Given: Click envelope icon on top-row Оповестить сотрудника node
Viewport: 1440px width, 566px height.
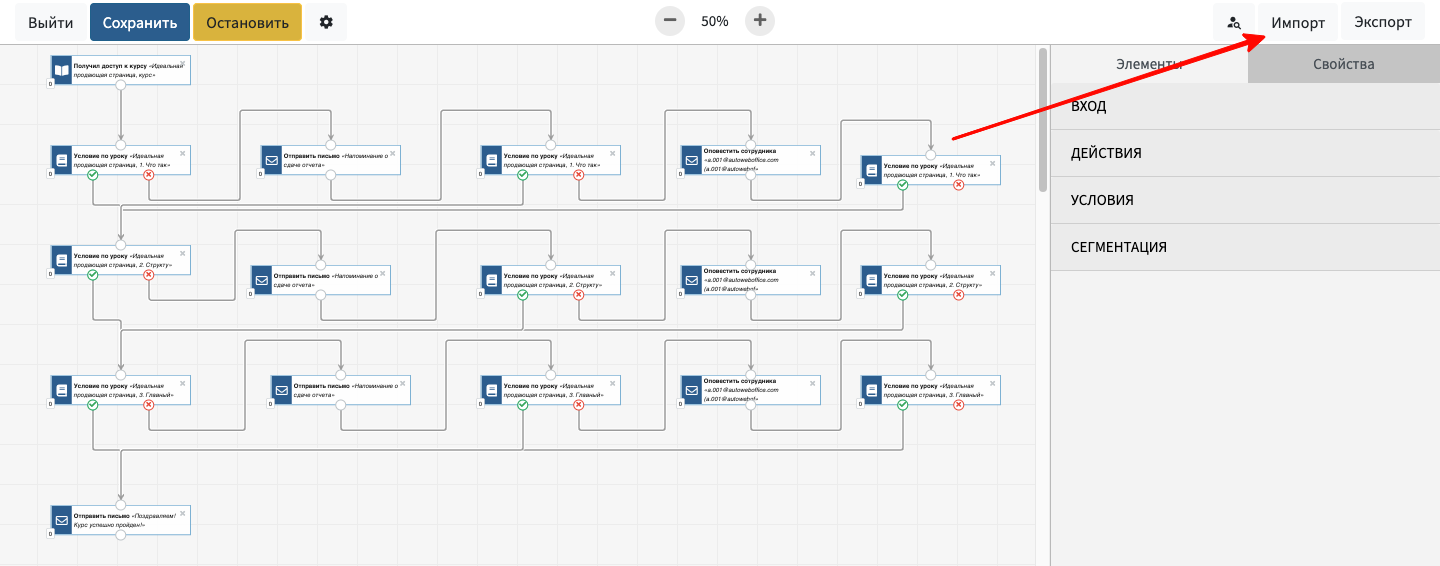Looking at the screenshot, I should pyautogui.click(x=691, y=160).
